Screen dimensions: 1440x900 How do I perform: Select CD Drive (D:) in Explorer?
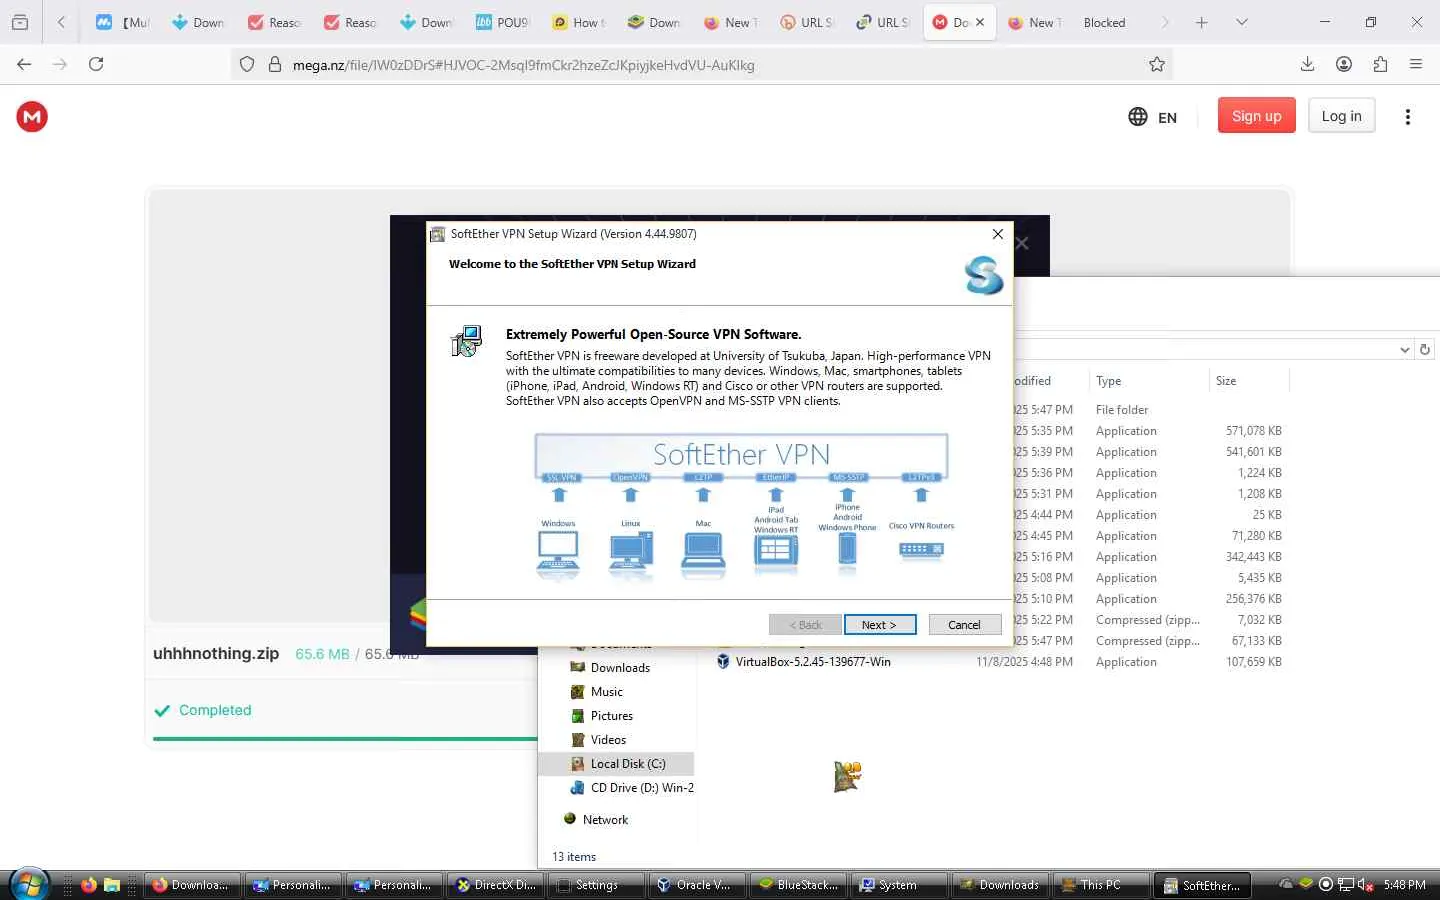(x=632, y=788)
